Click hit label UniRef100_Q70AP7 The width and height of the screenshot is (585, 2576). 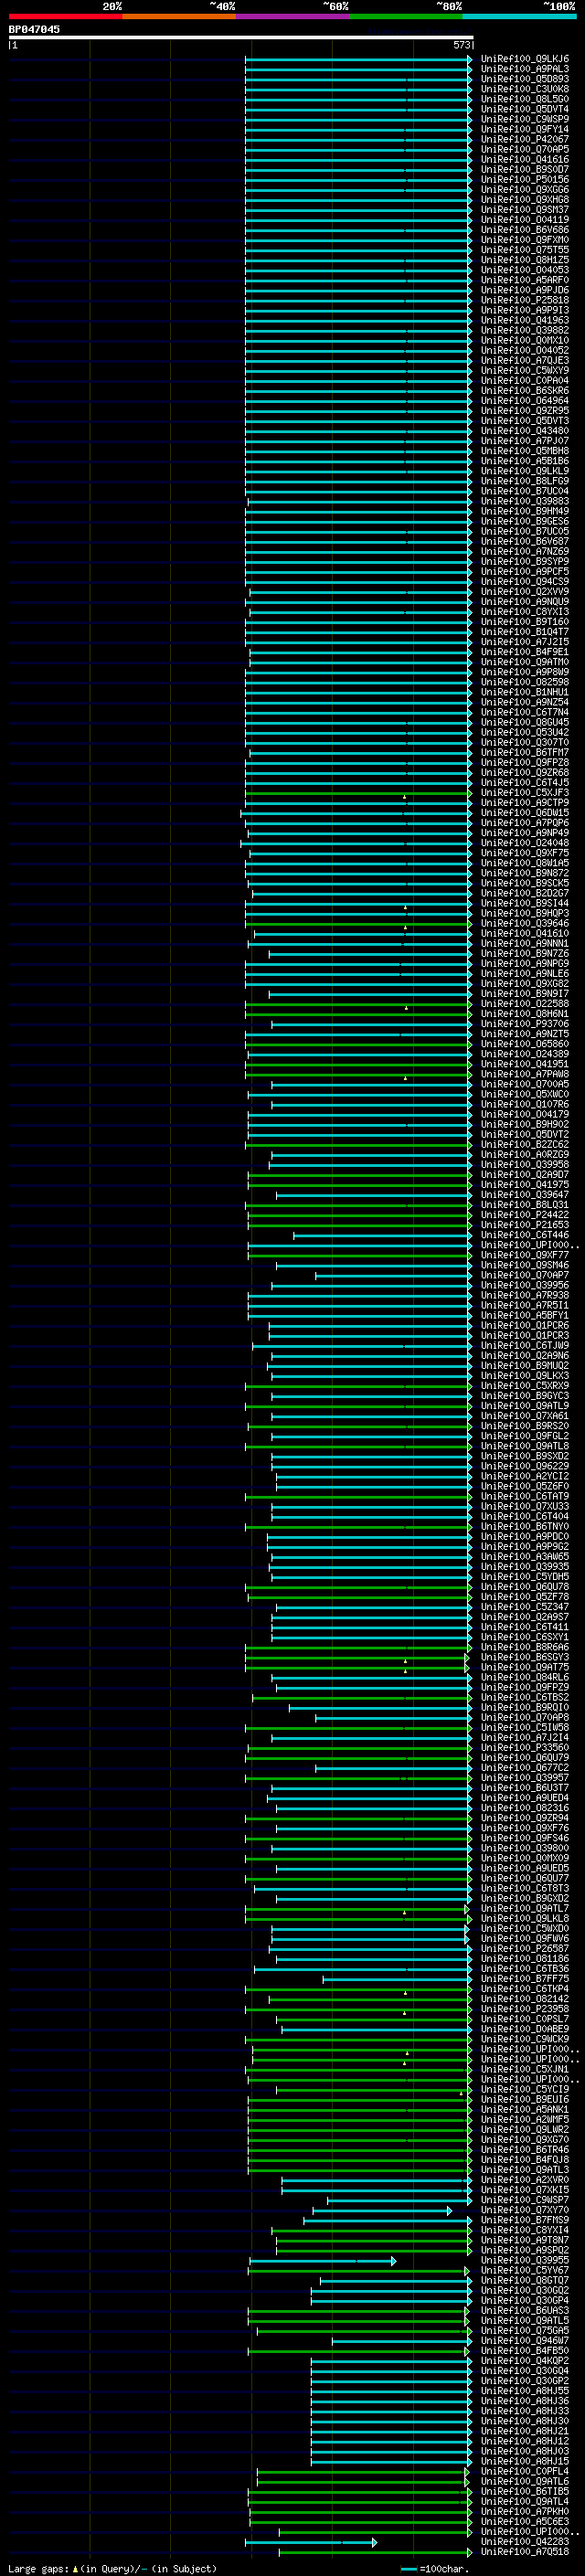coord(525,1275)
